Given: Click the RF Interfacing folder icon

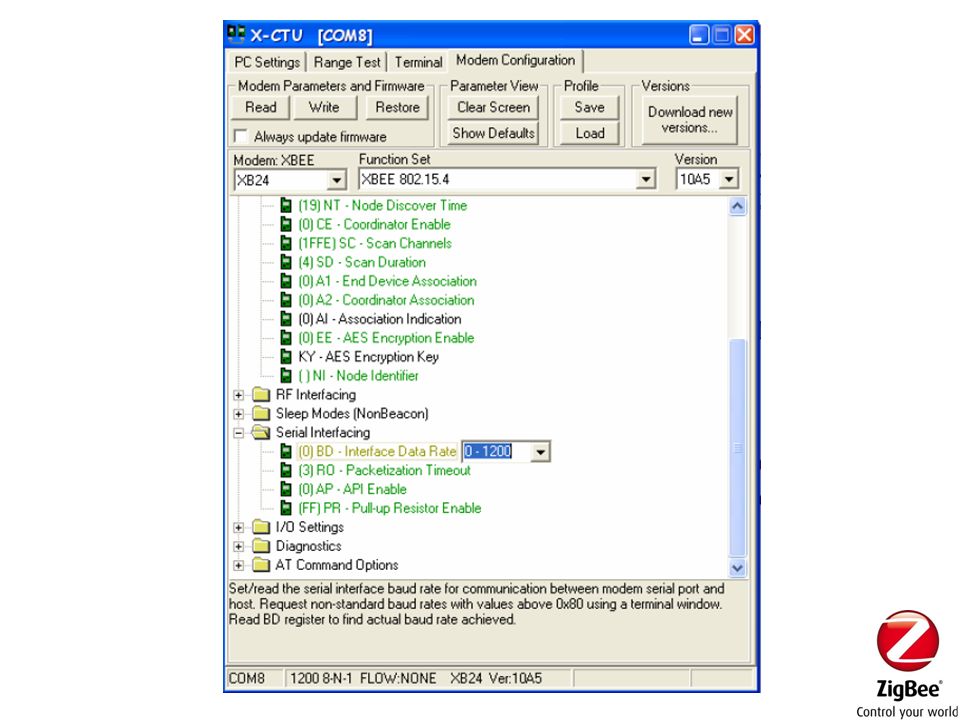Looking at the screenshot, I should pos(261,395).
